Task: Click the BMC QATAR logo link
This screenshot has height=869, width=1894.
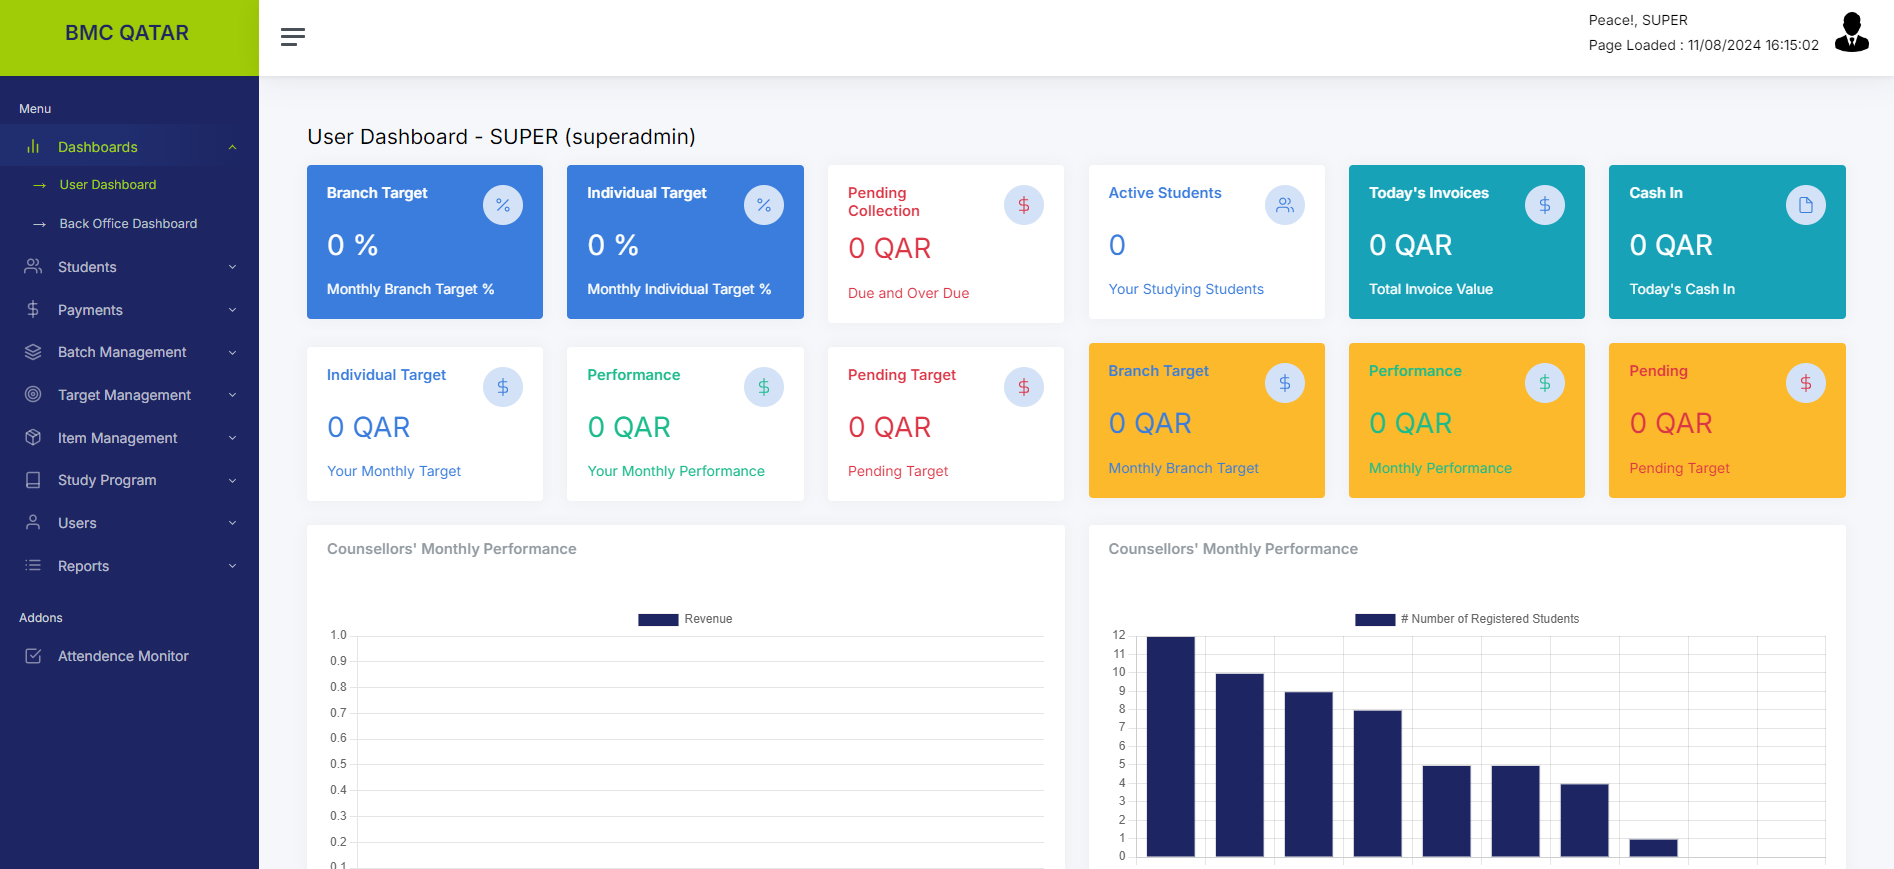Action: coord(127,33)
